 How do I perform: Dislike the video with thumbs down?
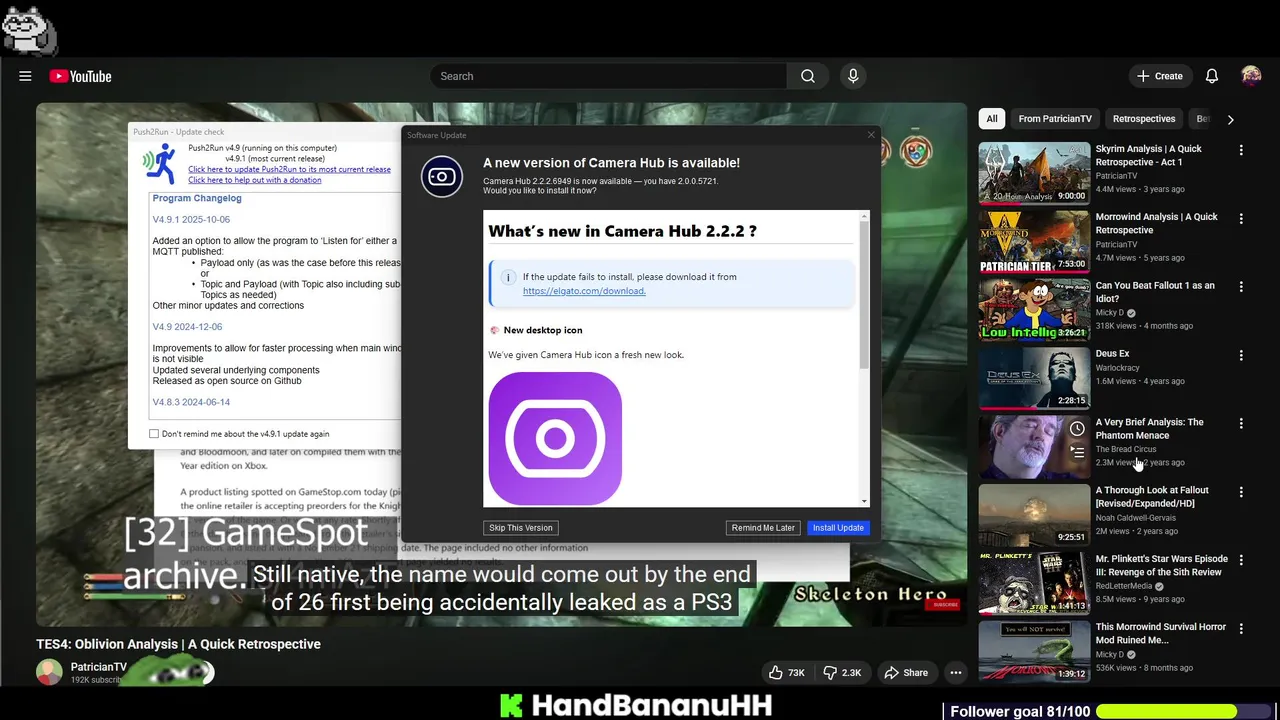(x=841, y=673)
